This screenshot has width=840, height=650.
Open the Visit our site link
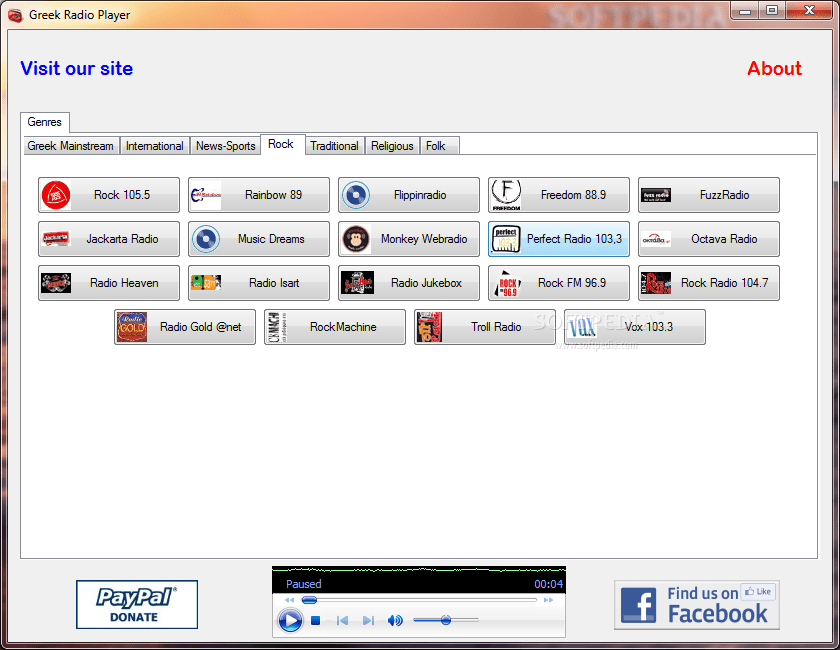point(76,68)
